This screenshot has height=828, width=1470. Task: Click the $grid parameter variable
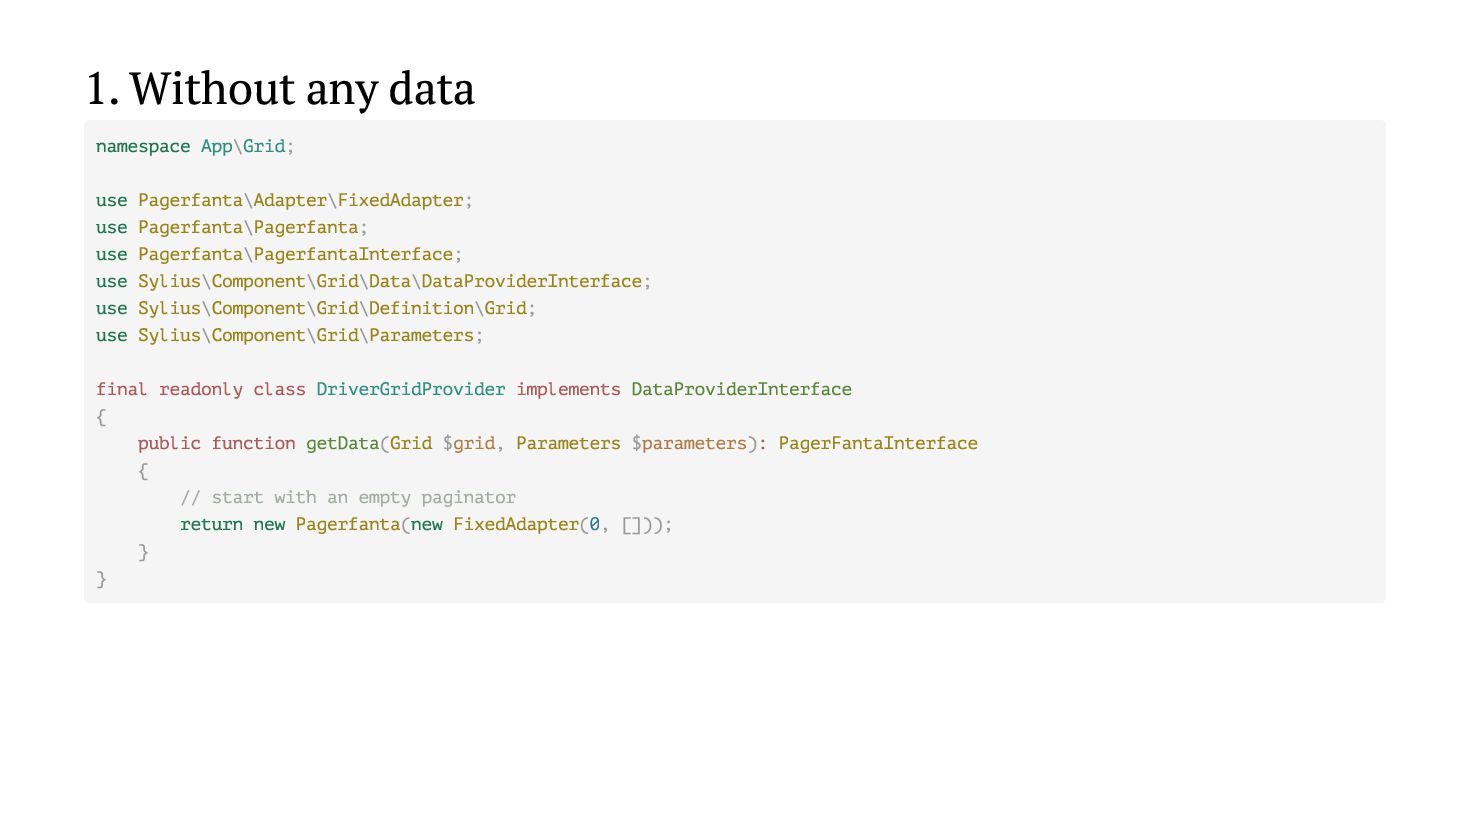click(469, 443)
